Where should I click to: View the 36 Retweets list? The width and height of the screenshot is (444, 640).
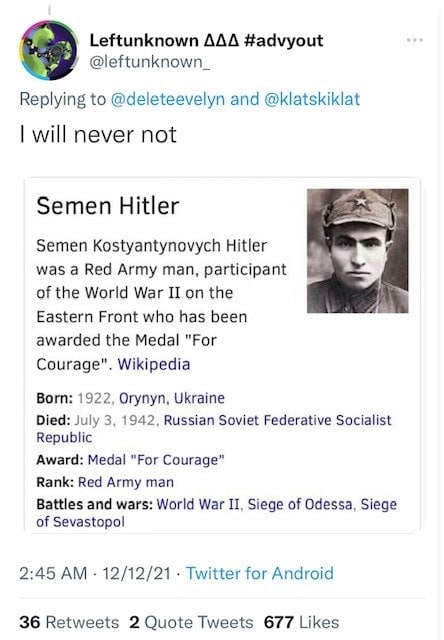[69, 622]
